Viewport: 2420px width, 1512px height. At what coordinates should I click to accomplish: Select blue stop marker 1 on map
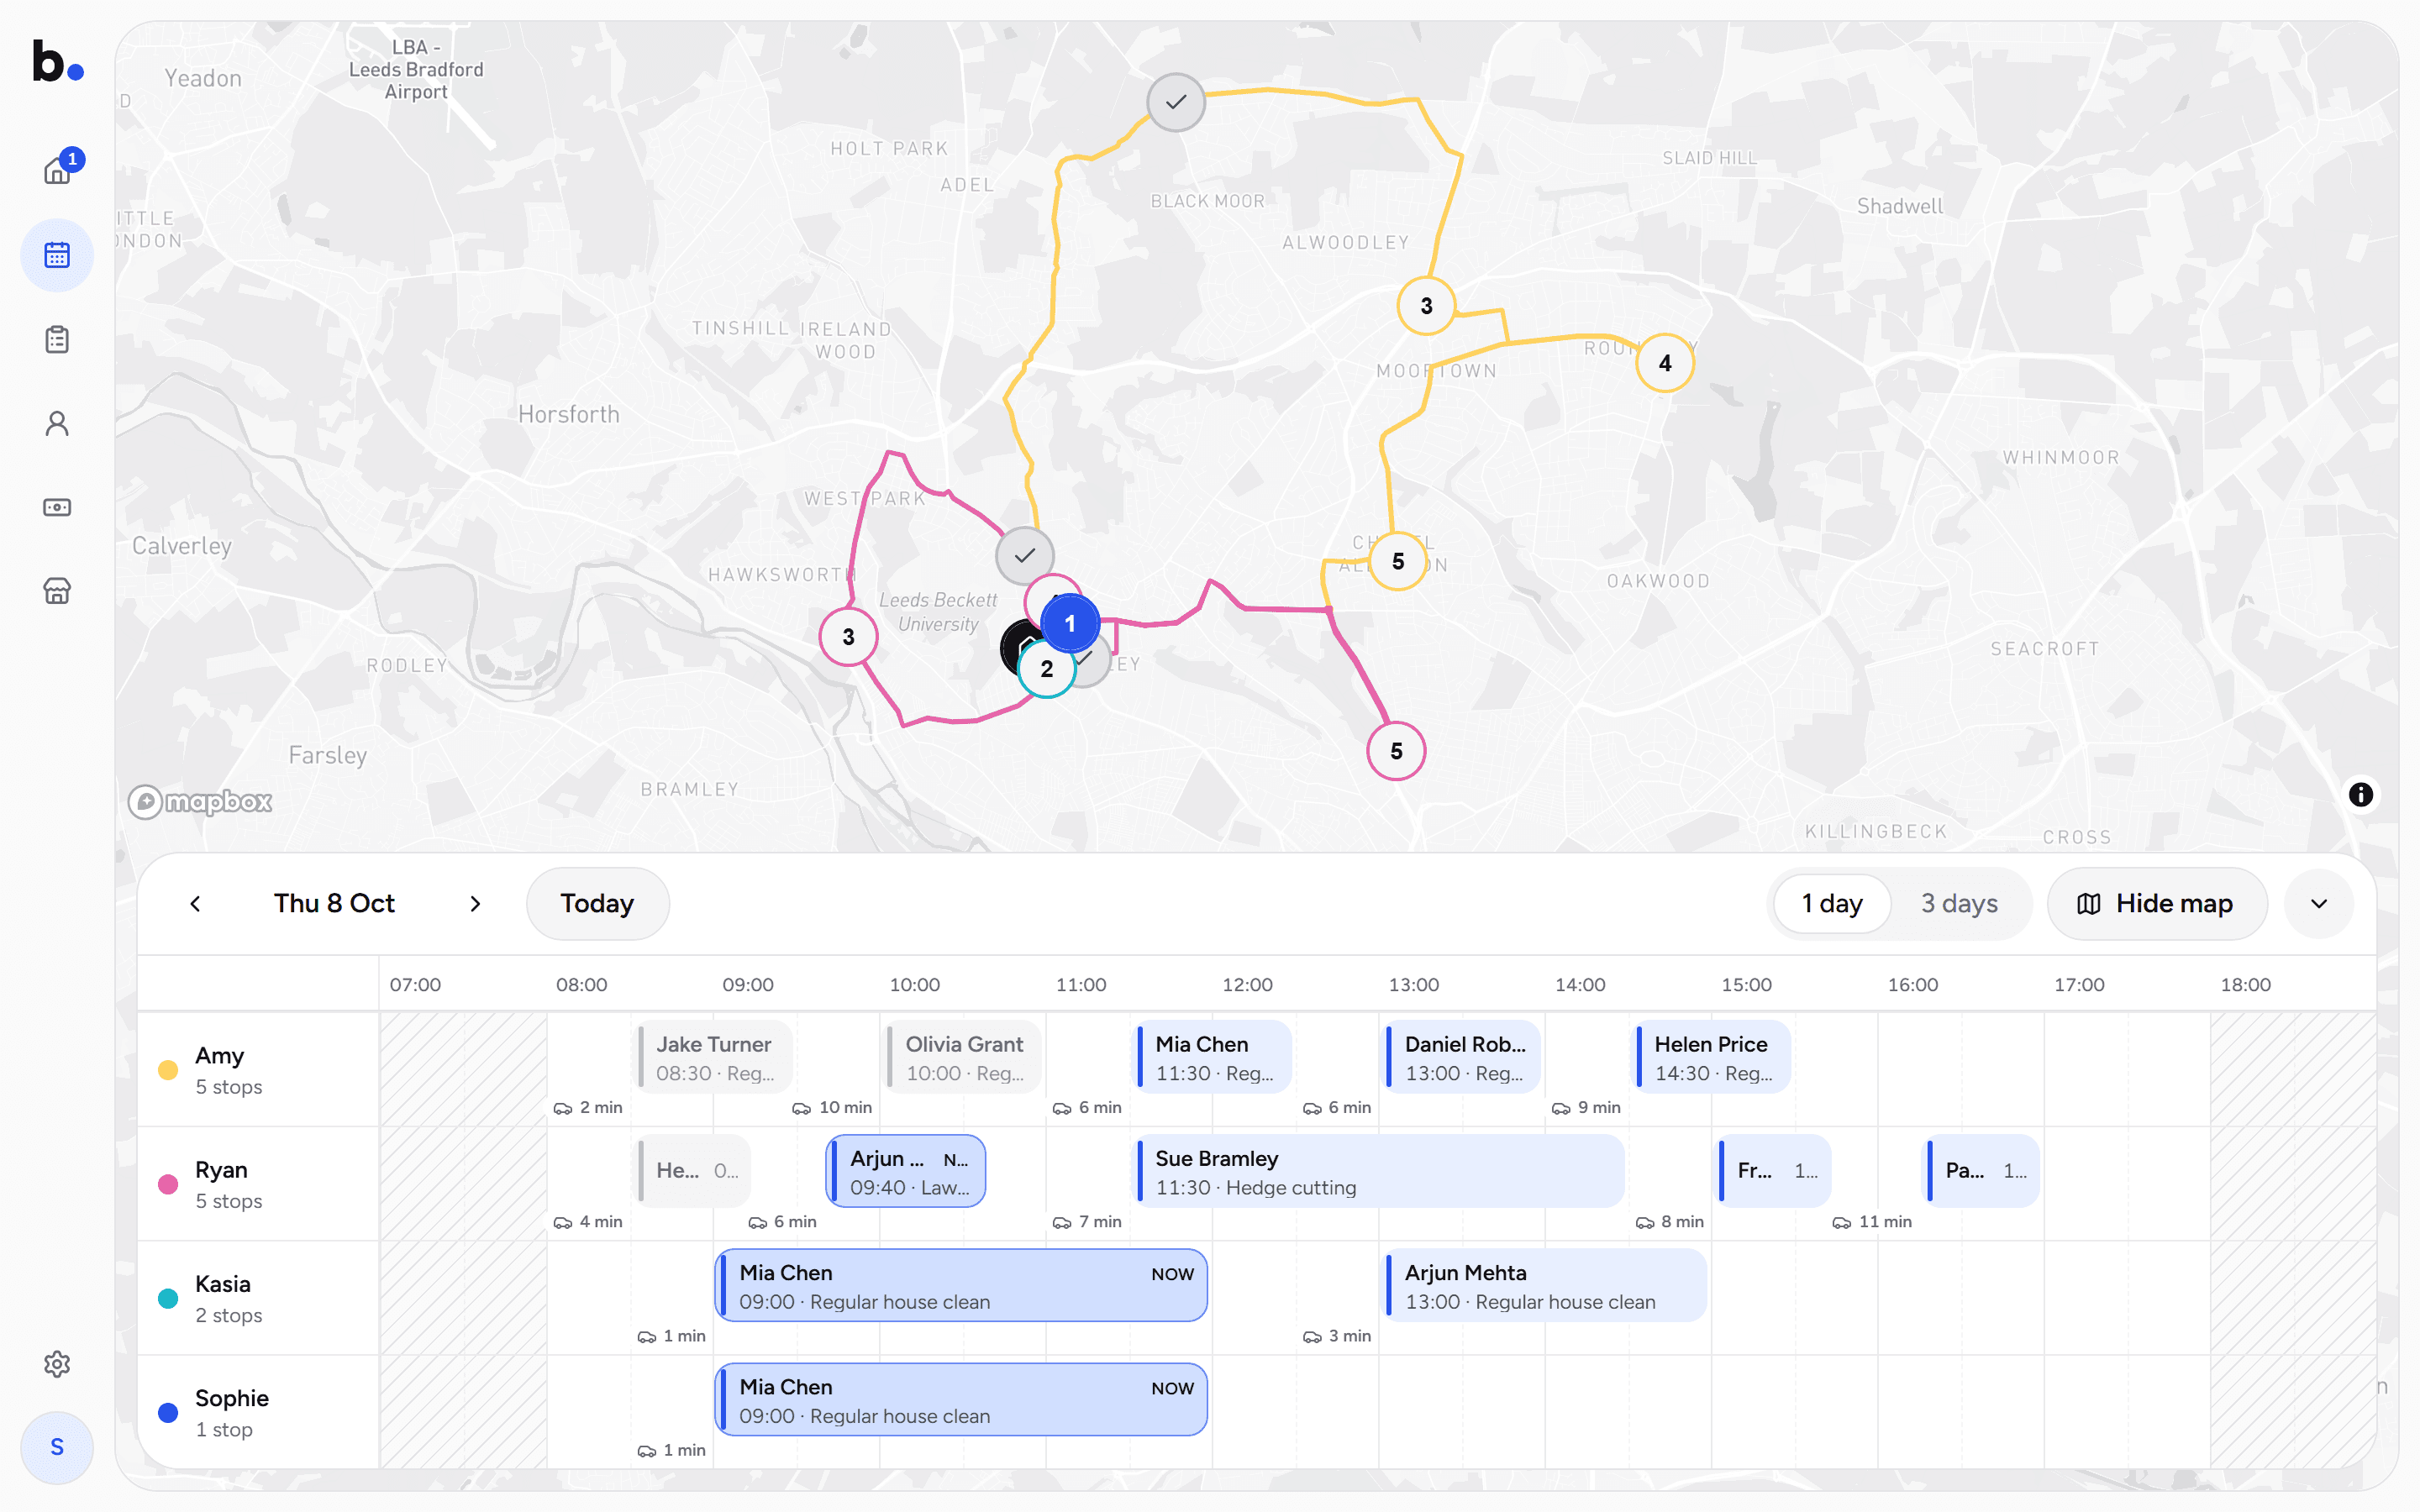1070,624
